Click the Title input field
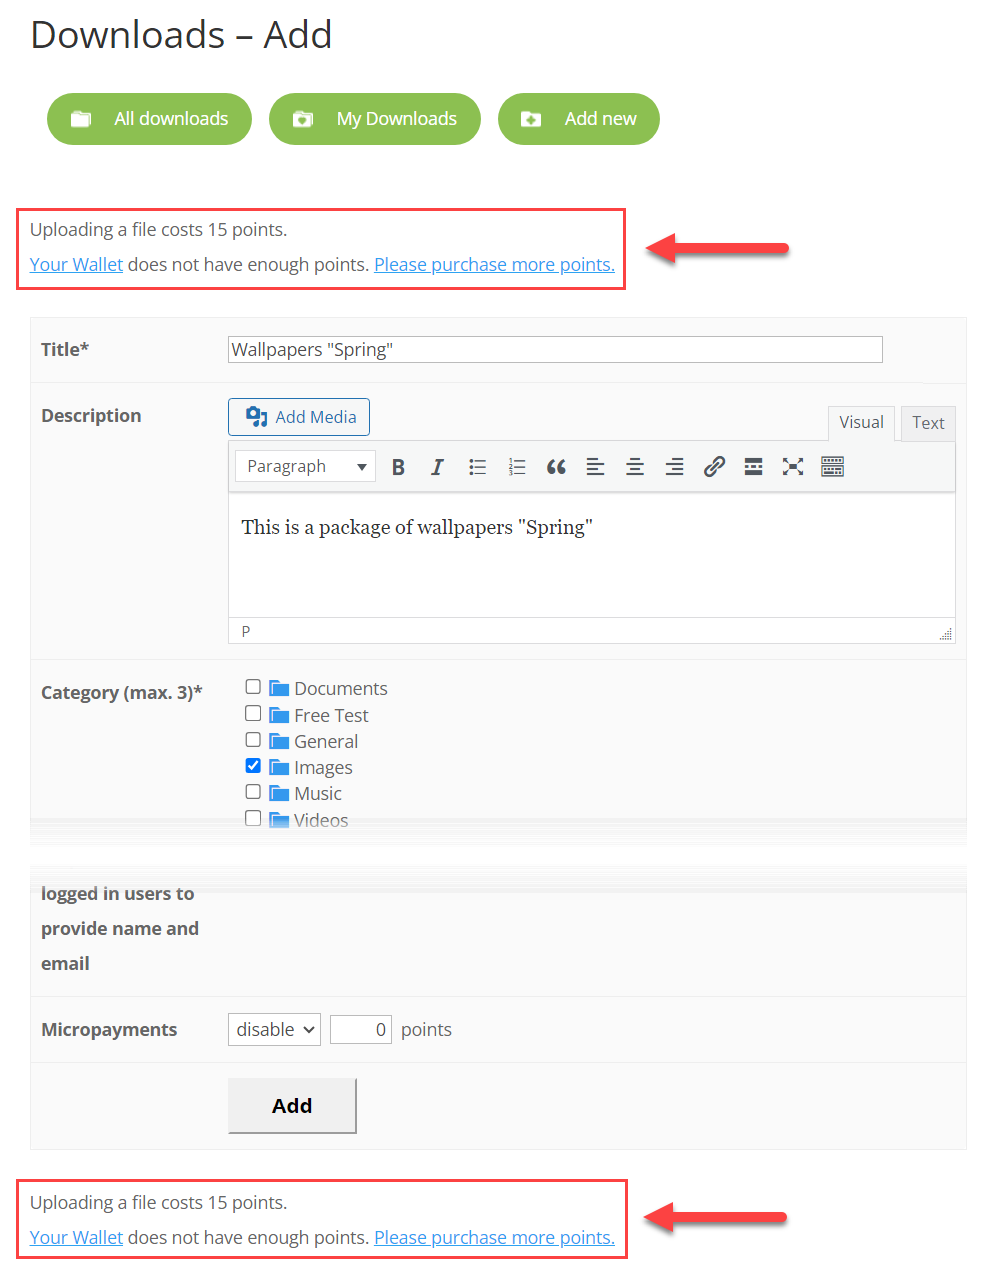This screenshot has width=1000, height=1270. pos(555,349)
